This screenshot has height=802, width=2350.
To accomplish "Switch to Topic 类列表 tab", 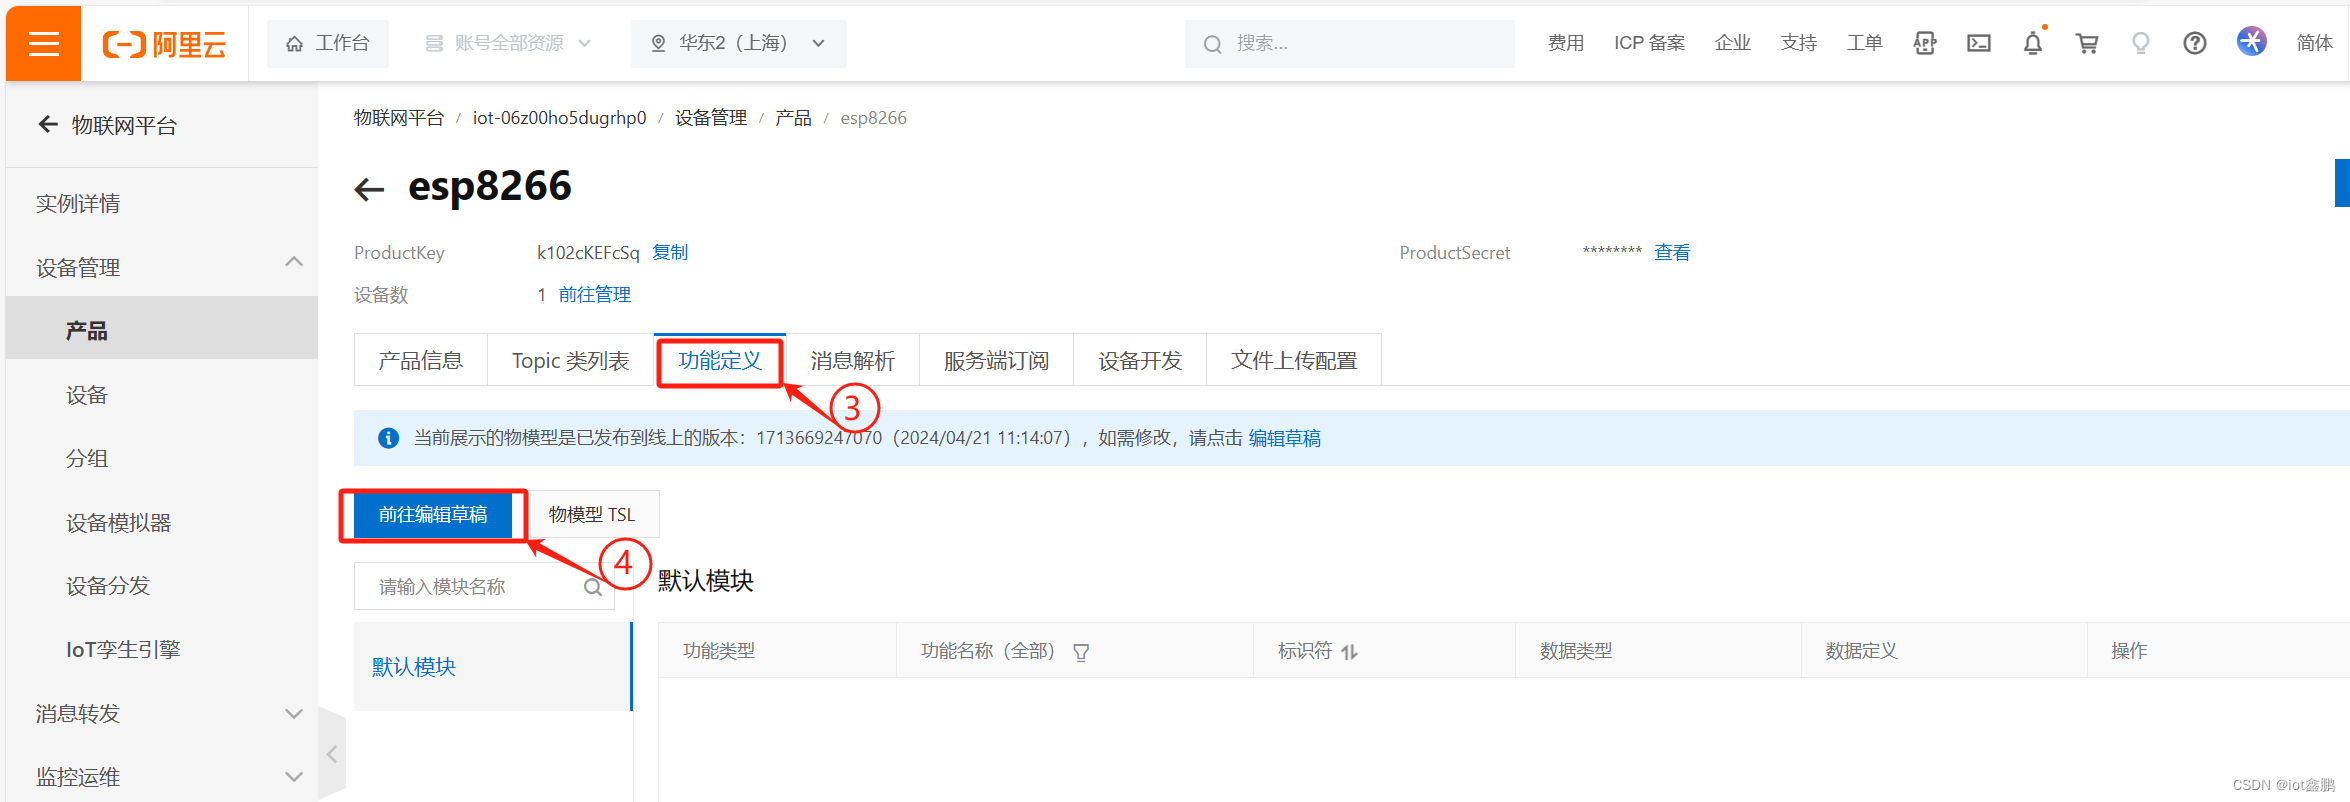I will (x=571, y=360).
